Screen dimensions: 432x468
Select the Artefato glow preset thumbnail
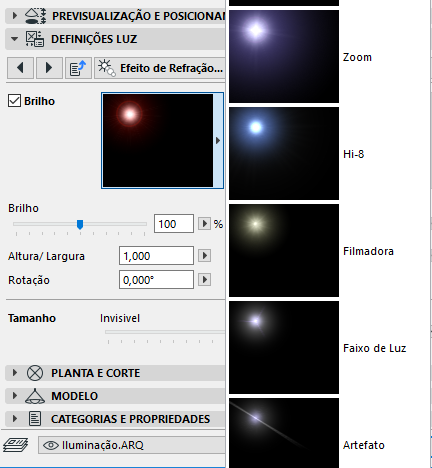click(284, 433)
